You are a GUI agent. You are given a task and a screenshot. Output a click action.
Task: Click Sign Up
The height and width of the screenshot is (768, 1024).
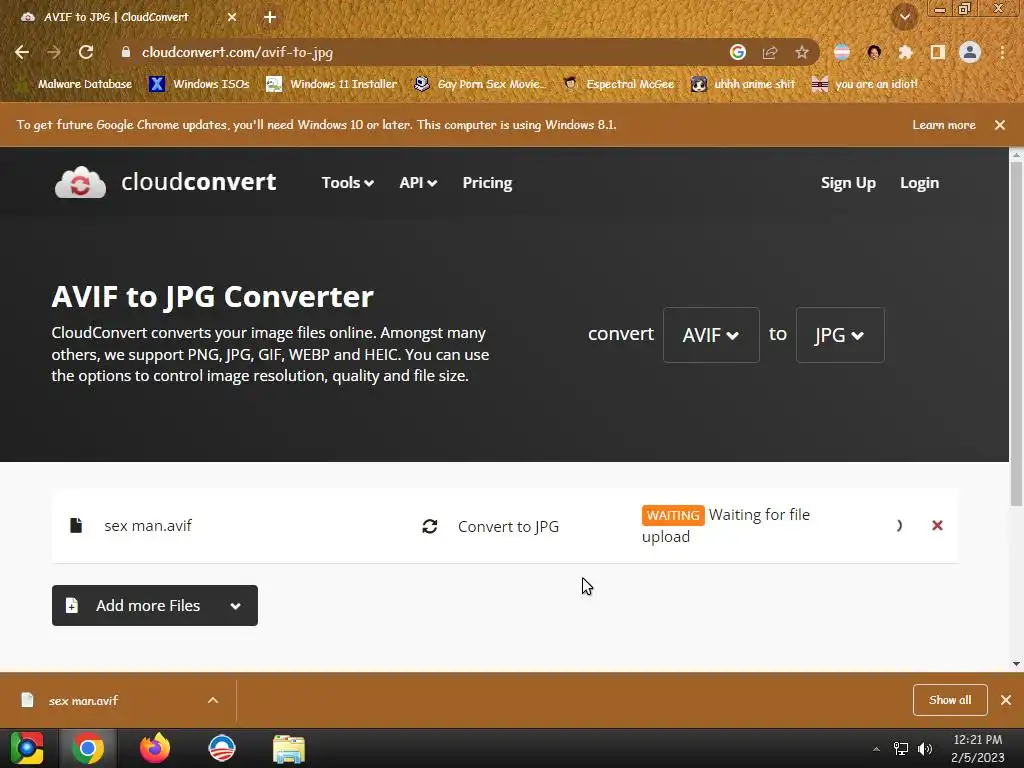[x=848, y=183]
